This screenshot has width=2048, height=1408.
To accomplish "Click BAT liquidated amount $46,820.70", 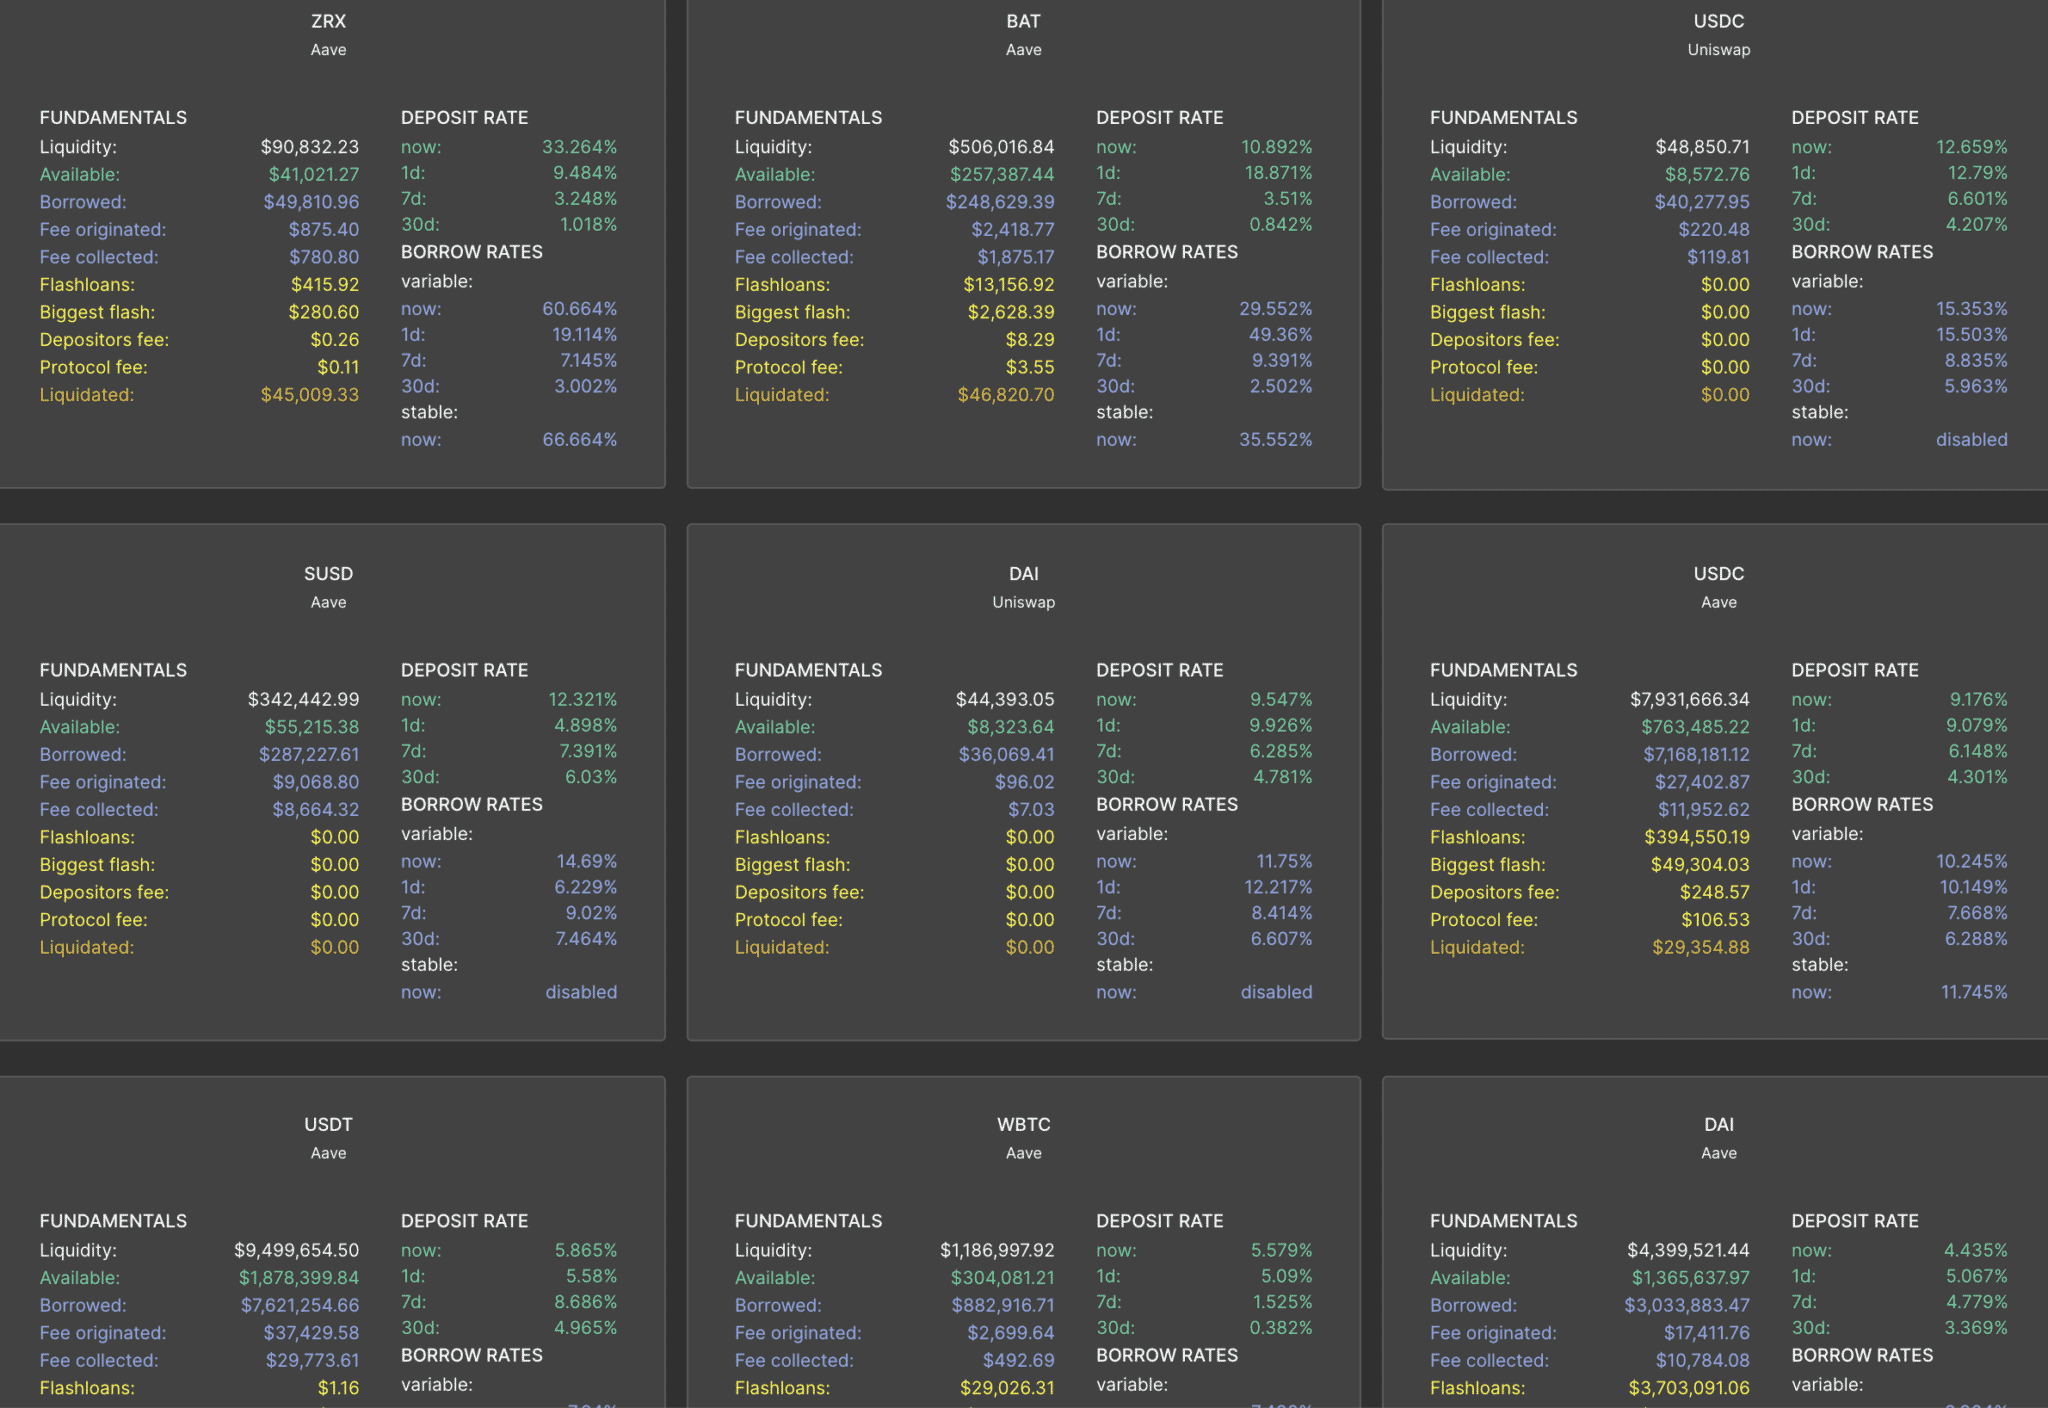I will click(1006, 395).
